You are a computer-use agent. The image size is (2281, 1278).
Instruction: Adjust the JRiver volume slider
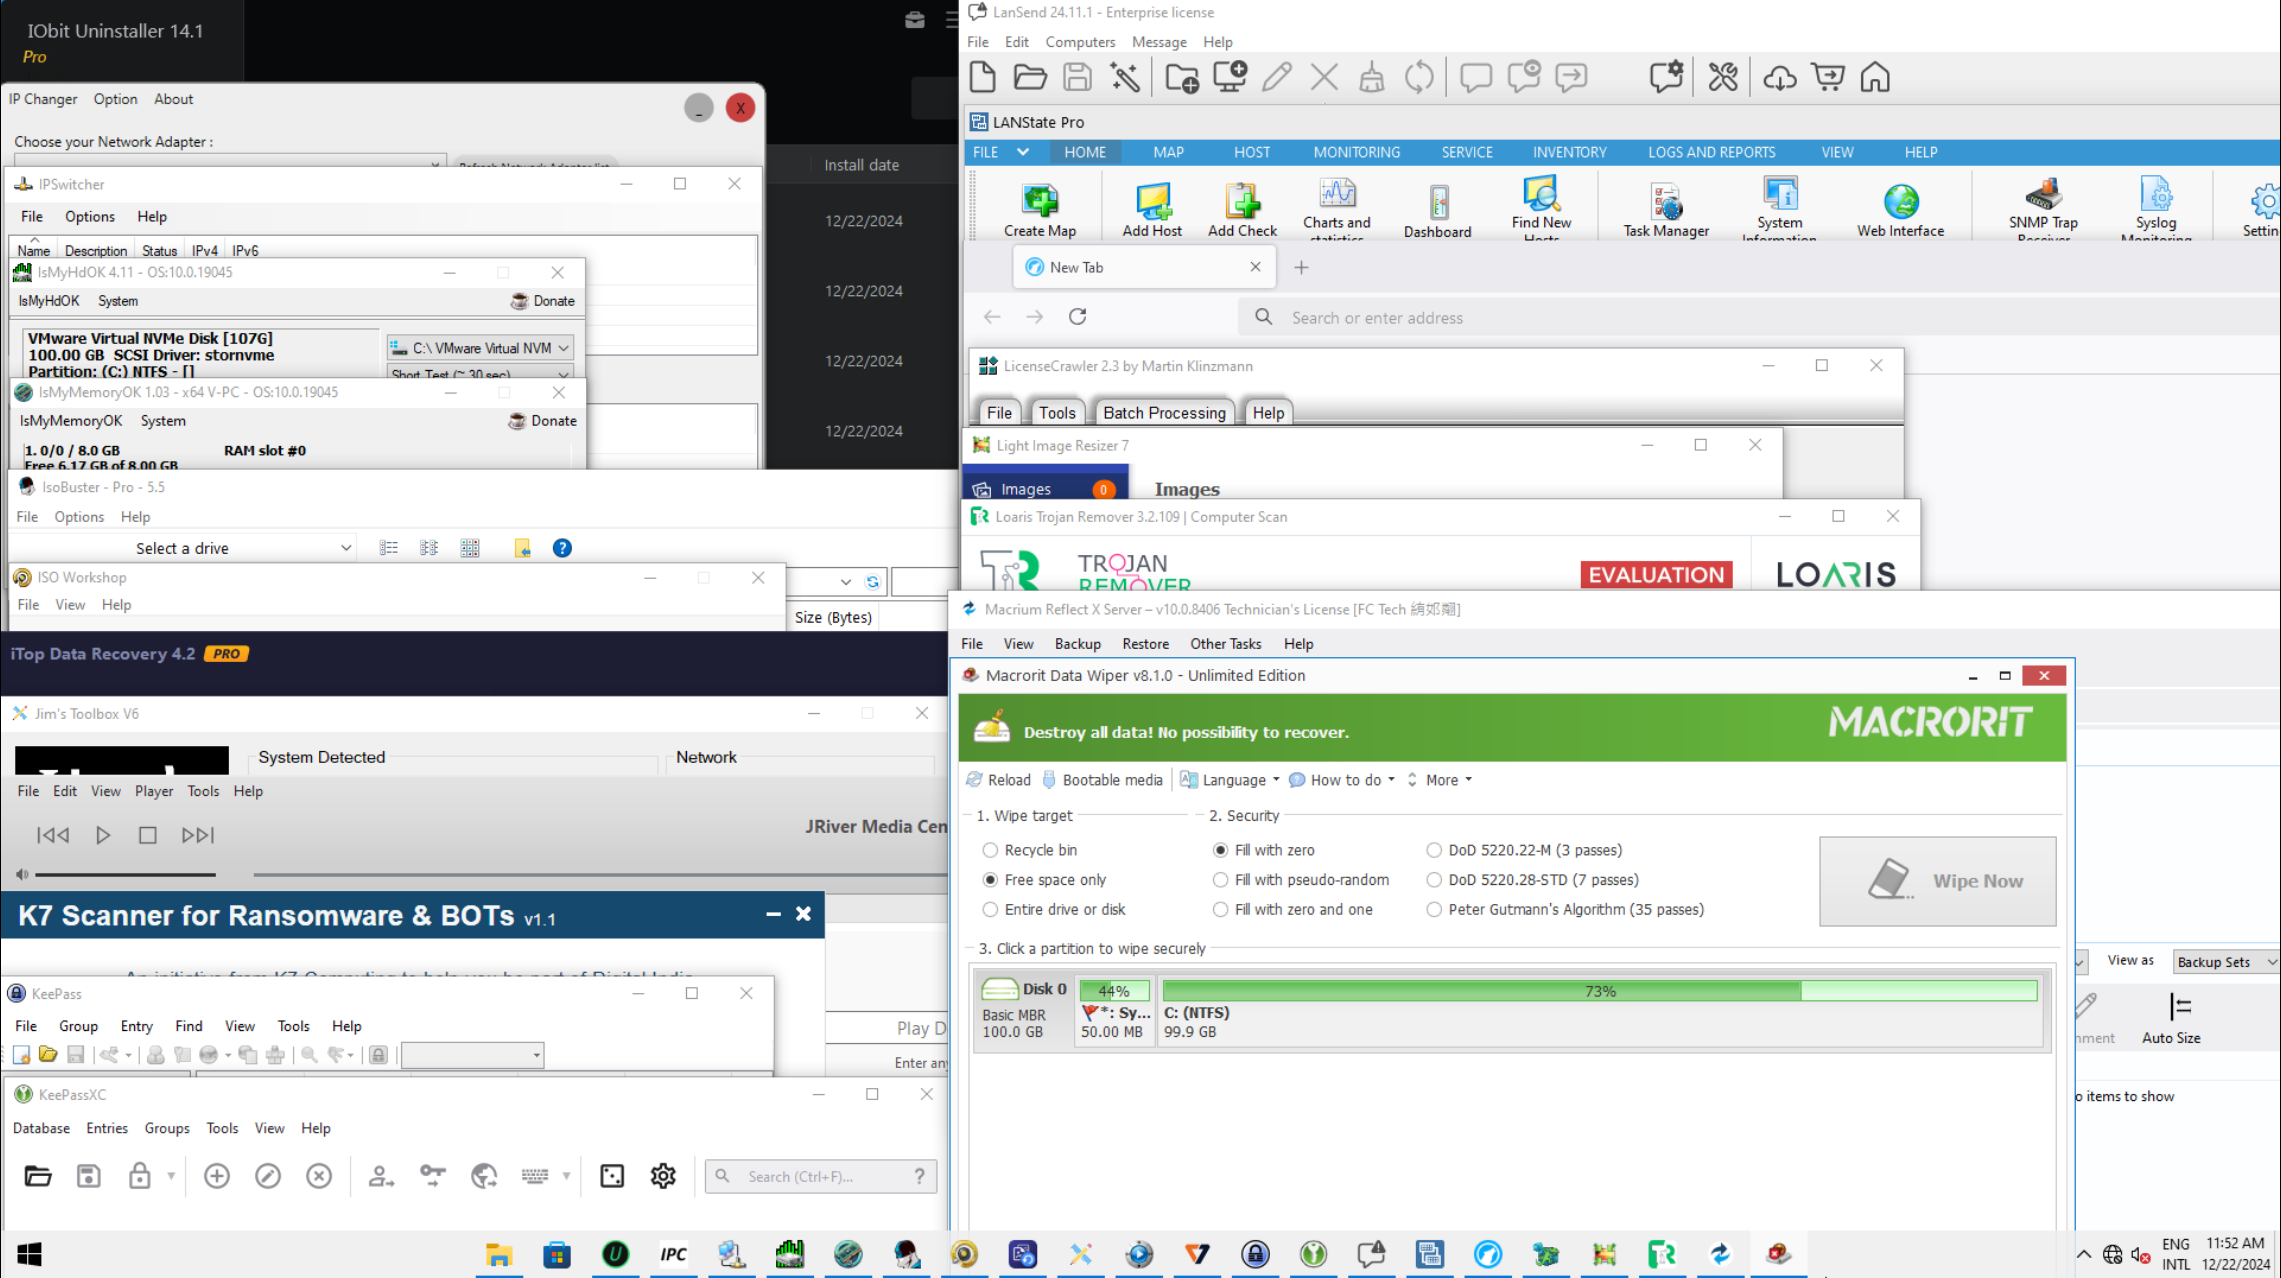(126, 875)
